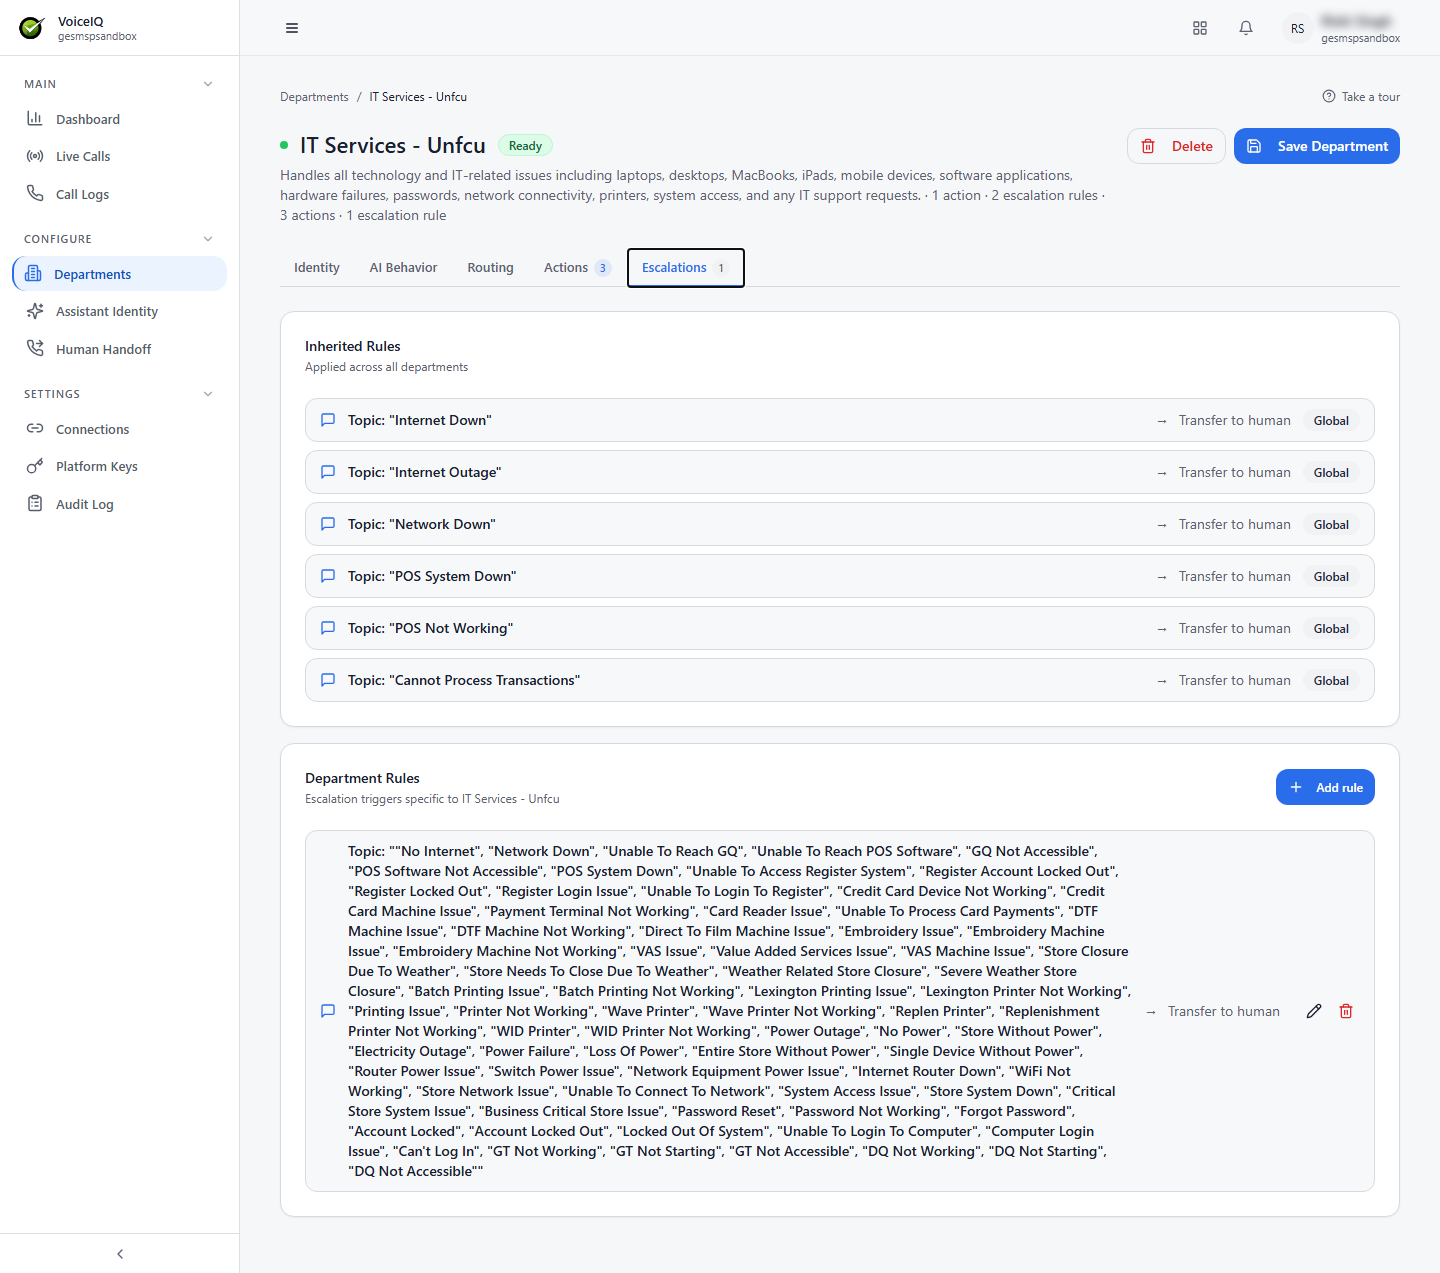
Task: Click the Audit Log clipboard icon
Action: [x=35, y=503]
